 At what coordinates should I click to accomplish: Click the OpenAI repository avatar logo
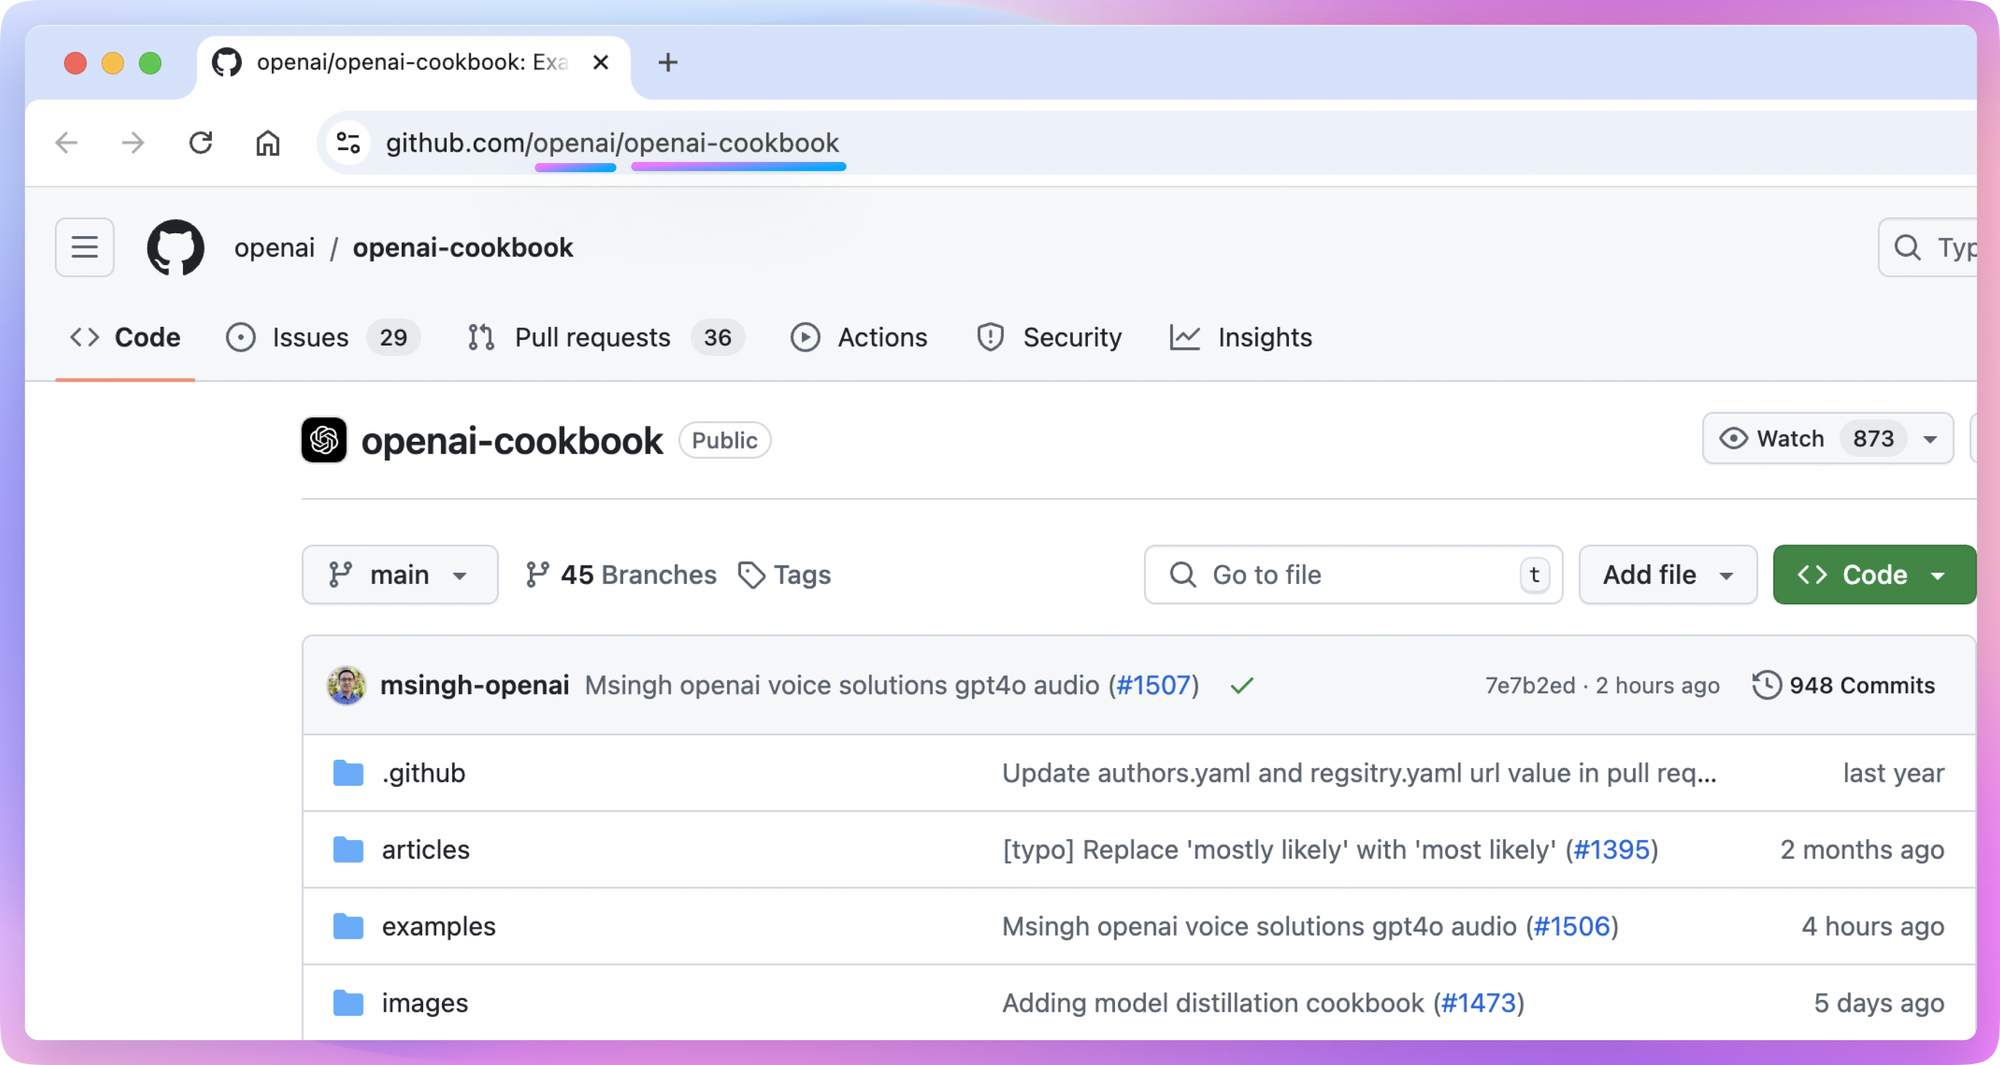click(324, 440)
